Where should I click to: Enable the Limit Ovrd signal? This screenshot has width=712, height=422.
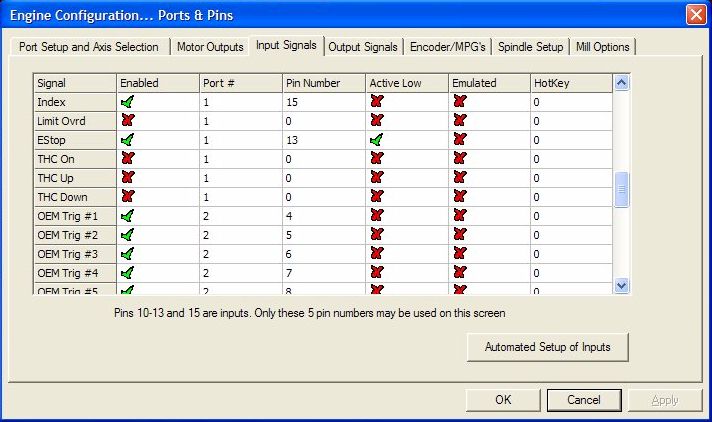click(x=128, y=120)
